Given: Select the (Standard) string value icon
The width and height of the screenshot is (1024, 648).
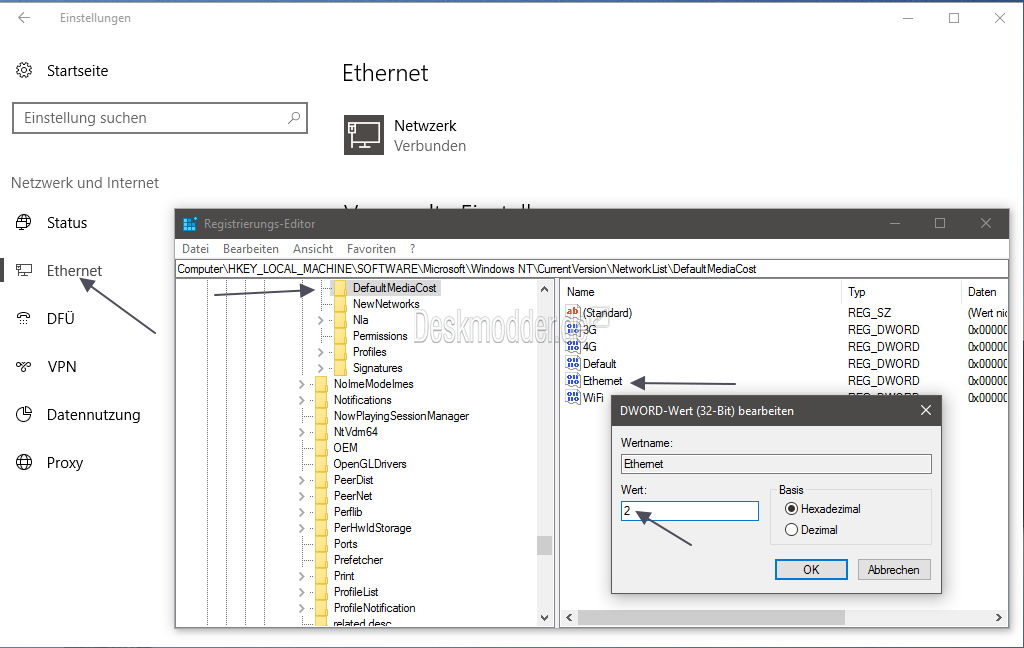Looking at the screenshot, I should point(573,312).
